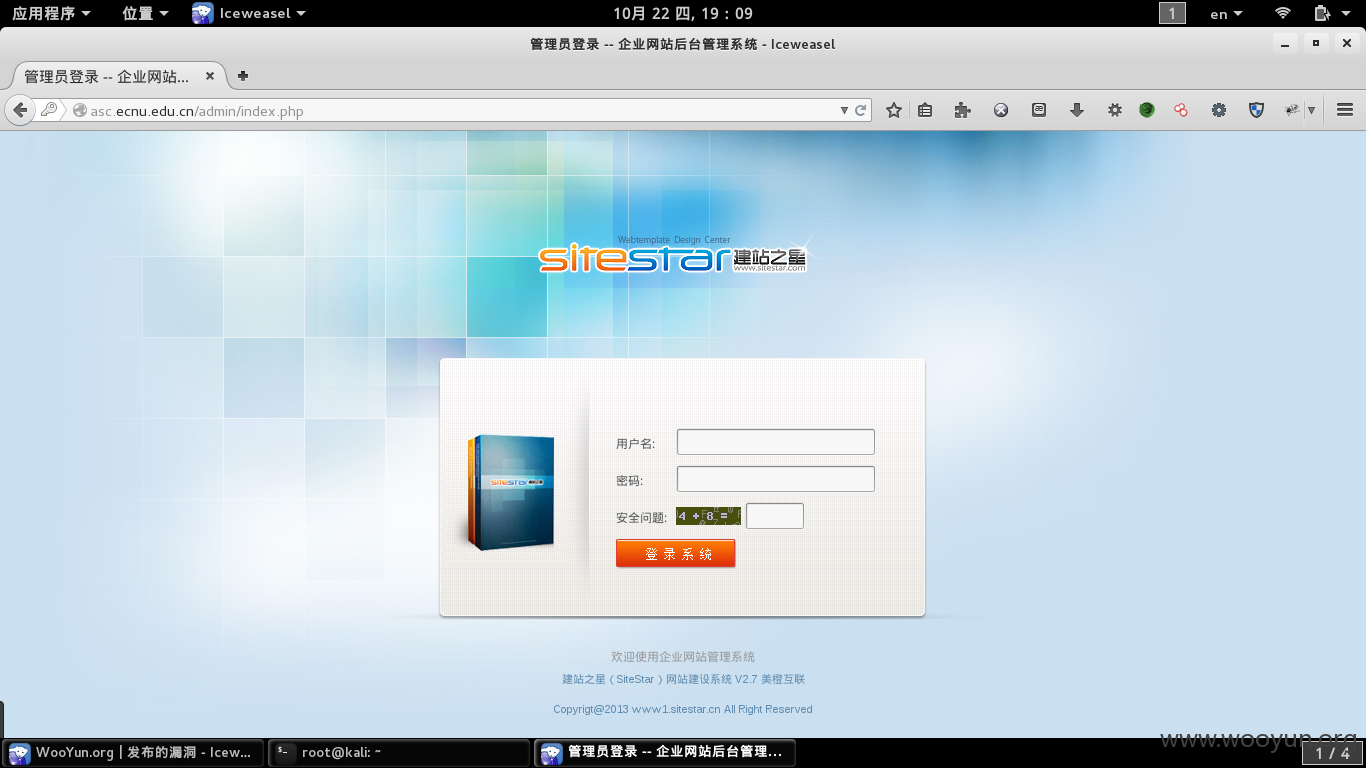1366x768 pixels.
Task: Open the add-ons puzzle piece icon
Action: [x=963, y=111]
